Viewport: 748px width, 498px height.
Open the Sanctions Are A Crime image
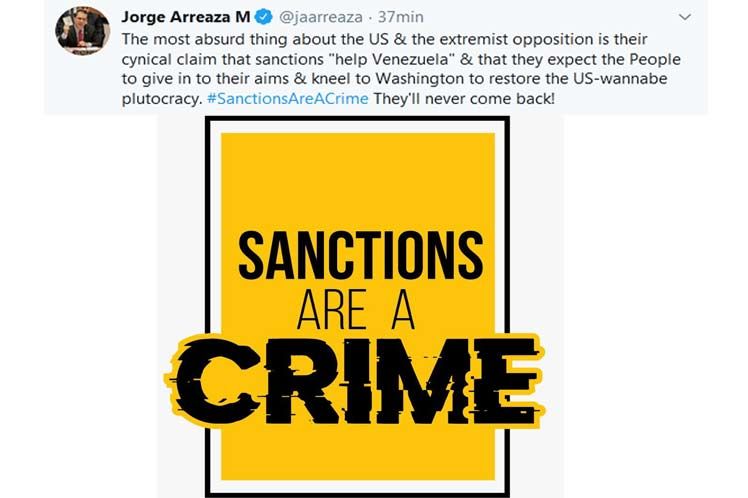tap(359, 307)
